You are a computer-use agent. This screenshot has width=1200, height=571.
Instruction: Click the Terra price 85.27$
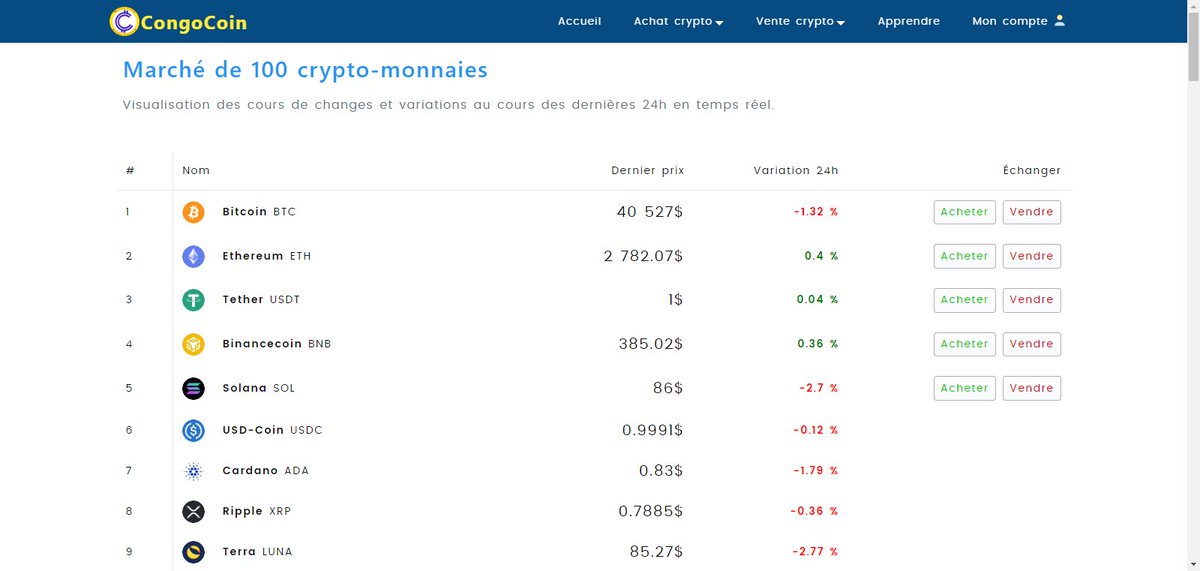[657, 552]
